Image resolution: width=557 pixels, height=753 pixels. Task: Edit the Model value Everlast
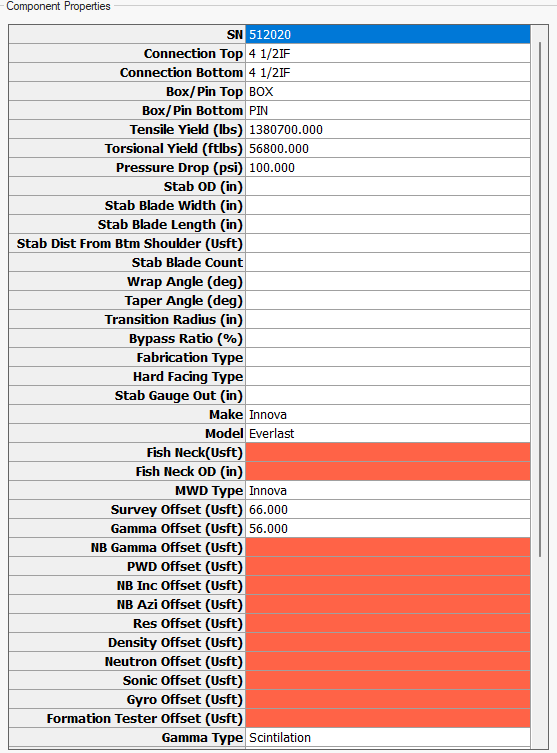point(388,434)
